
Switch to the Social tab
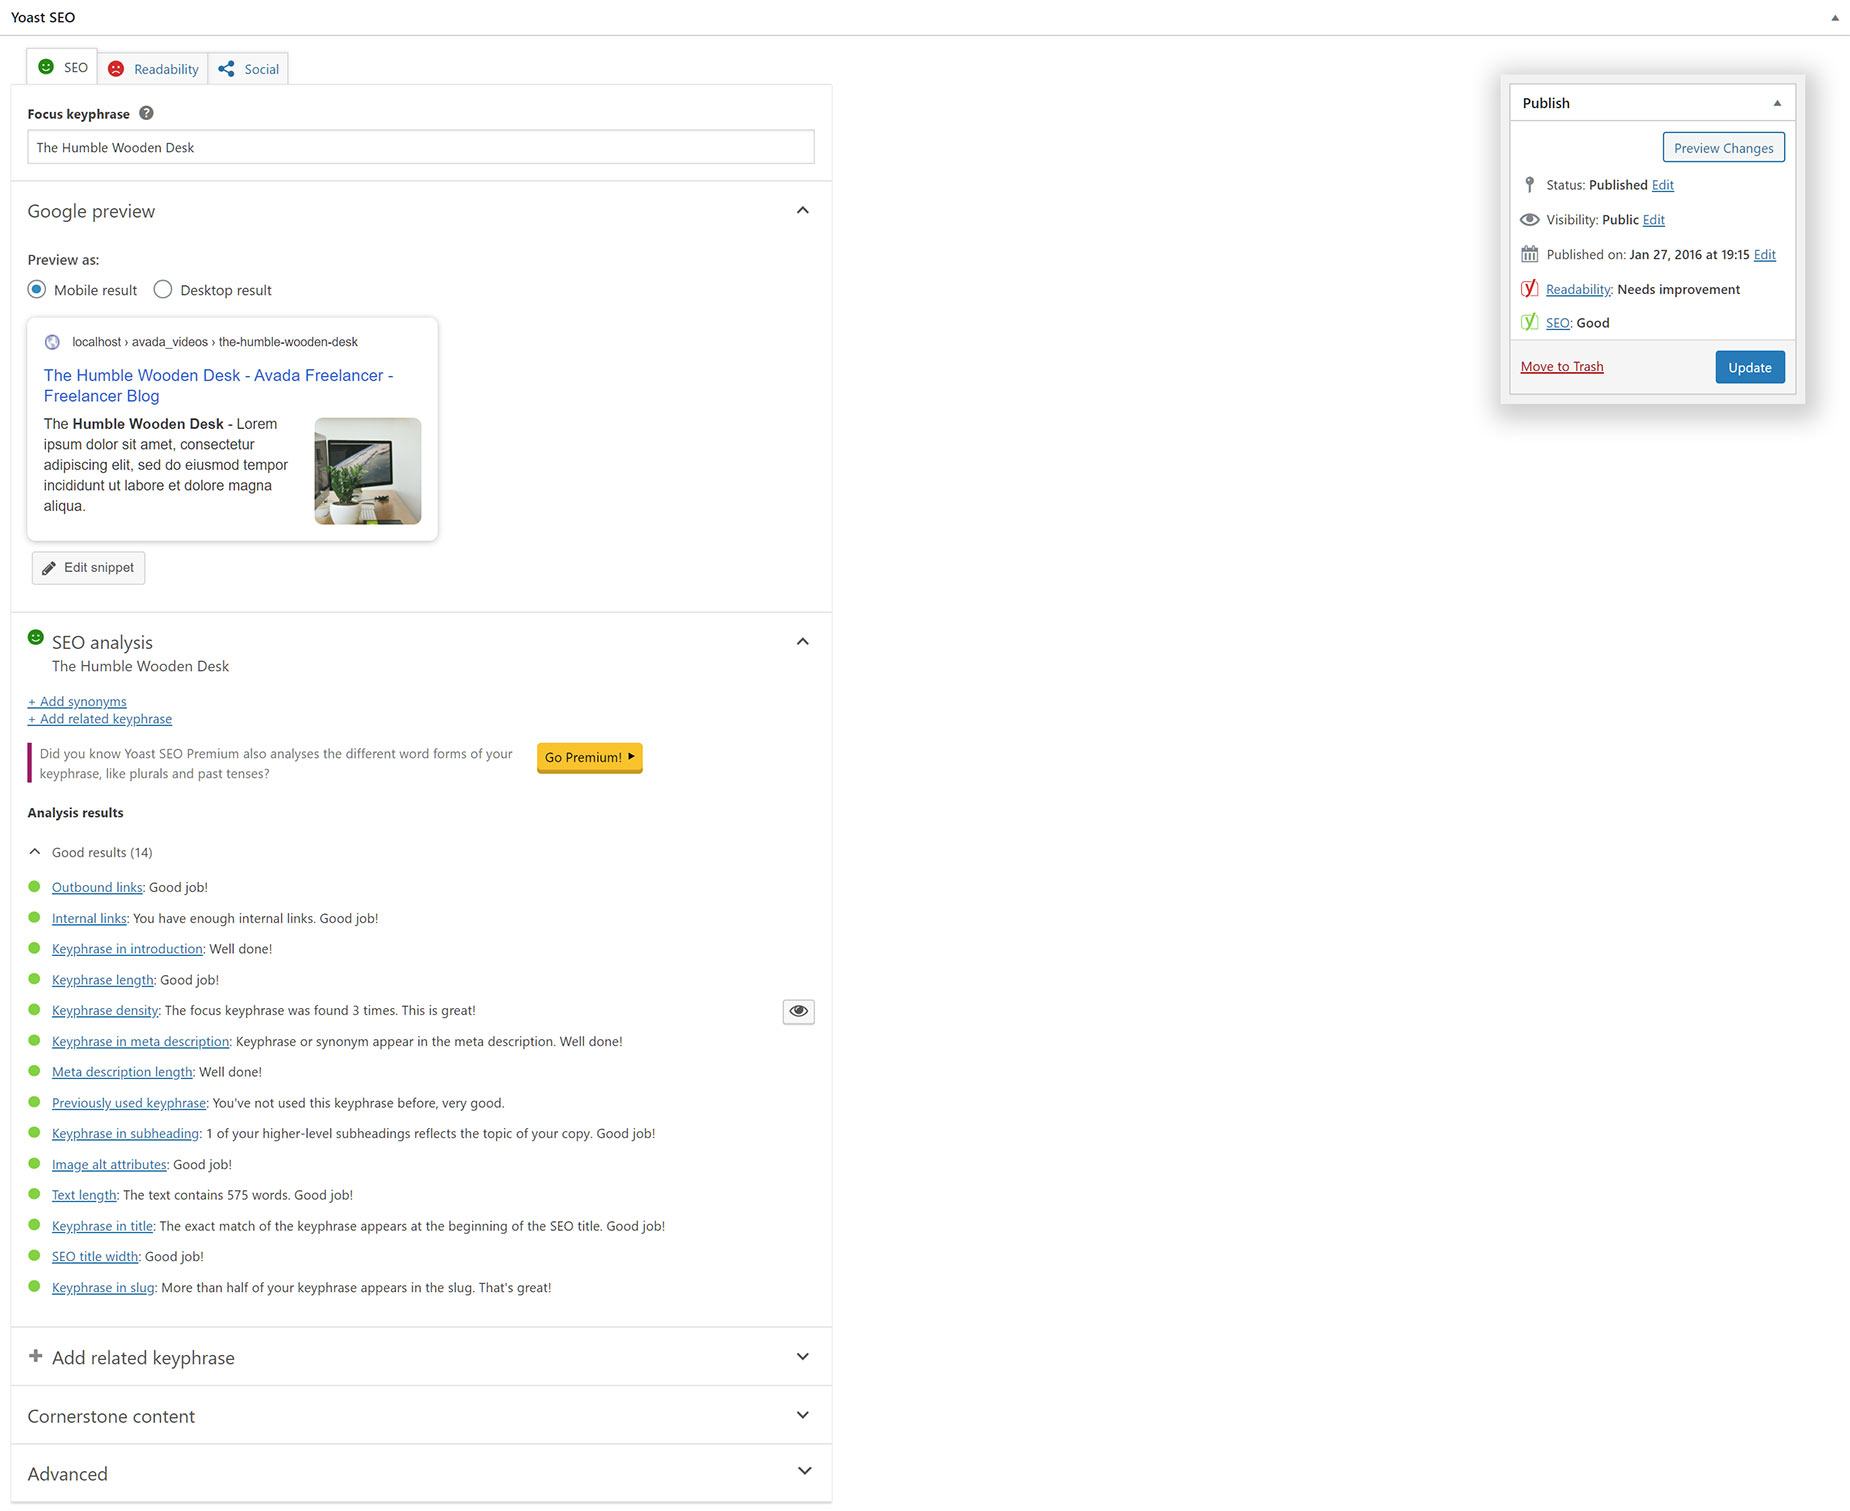(248, 69)
